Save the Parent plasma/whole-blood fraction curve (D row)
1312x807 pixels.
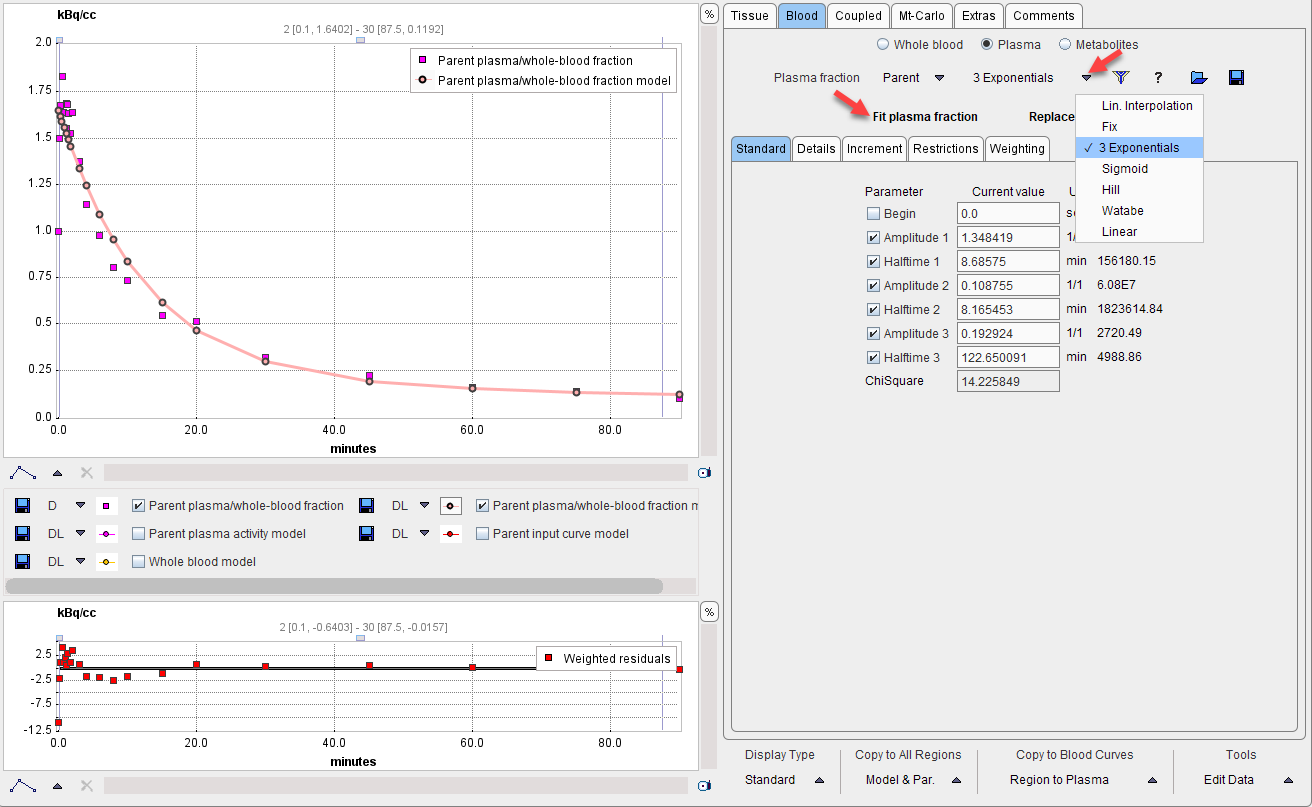[x=24, y=506]
